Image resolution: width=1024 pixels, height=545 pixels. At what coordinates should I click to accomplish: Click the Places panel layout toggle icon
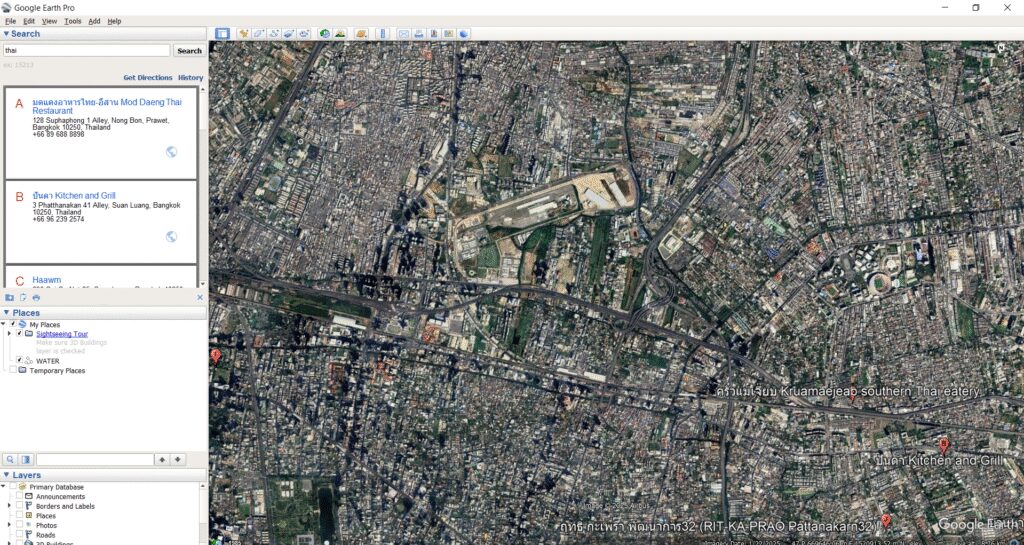pyautogui.click(x=26, y=459)
